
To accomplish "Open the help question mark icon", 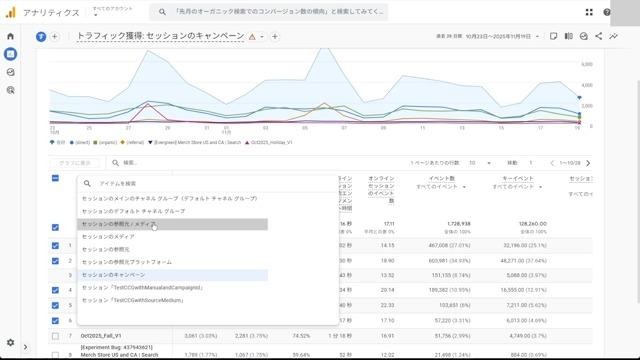I will pyautogui.click(x=607, y=12).
